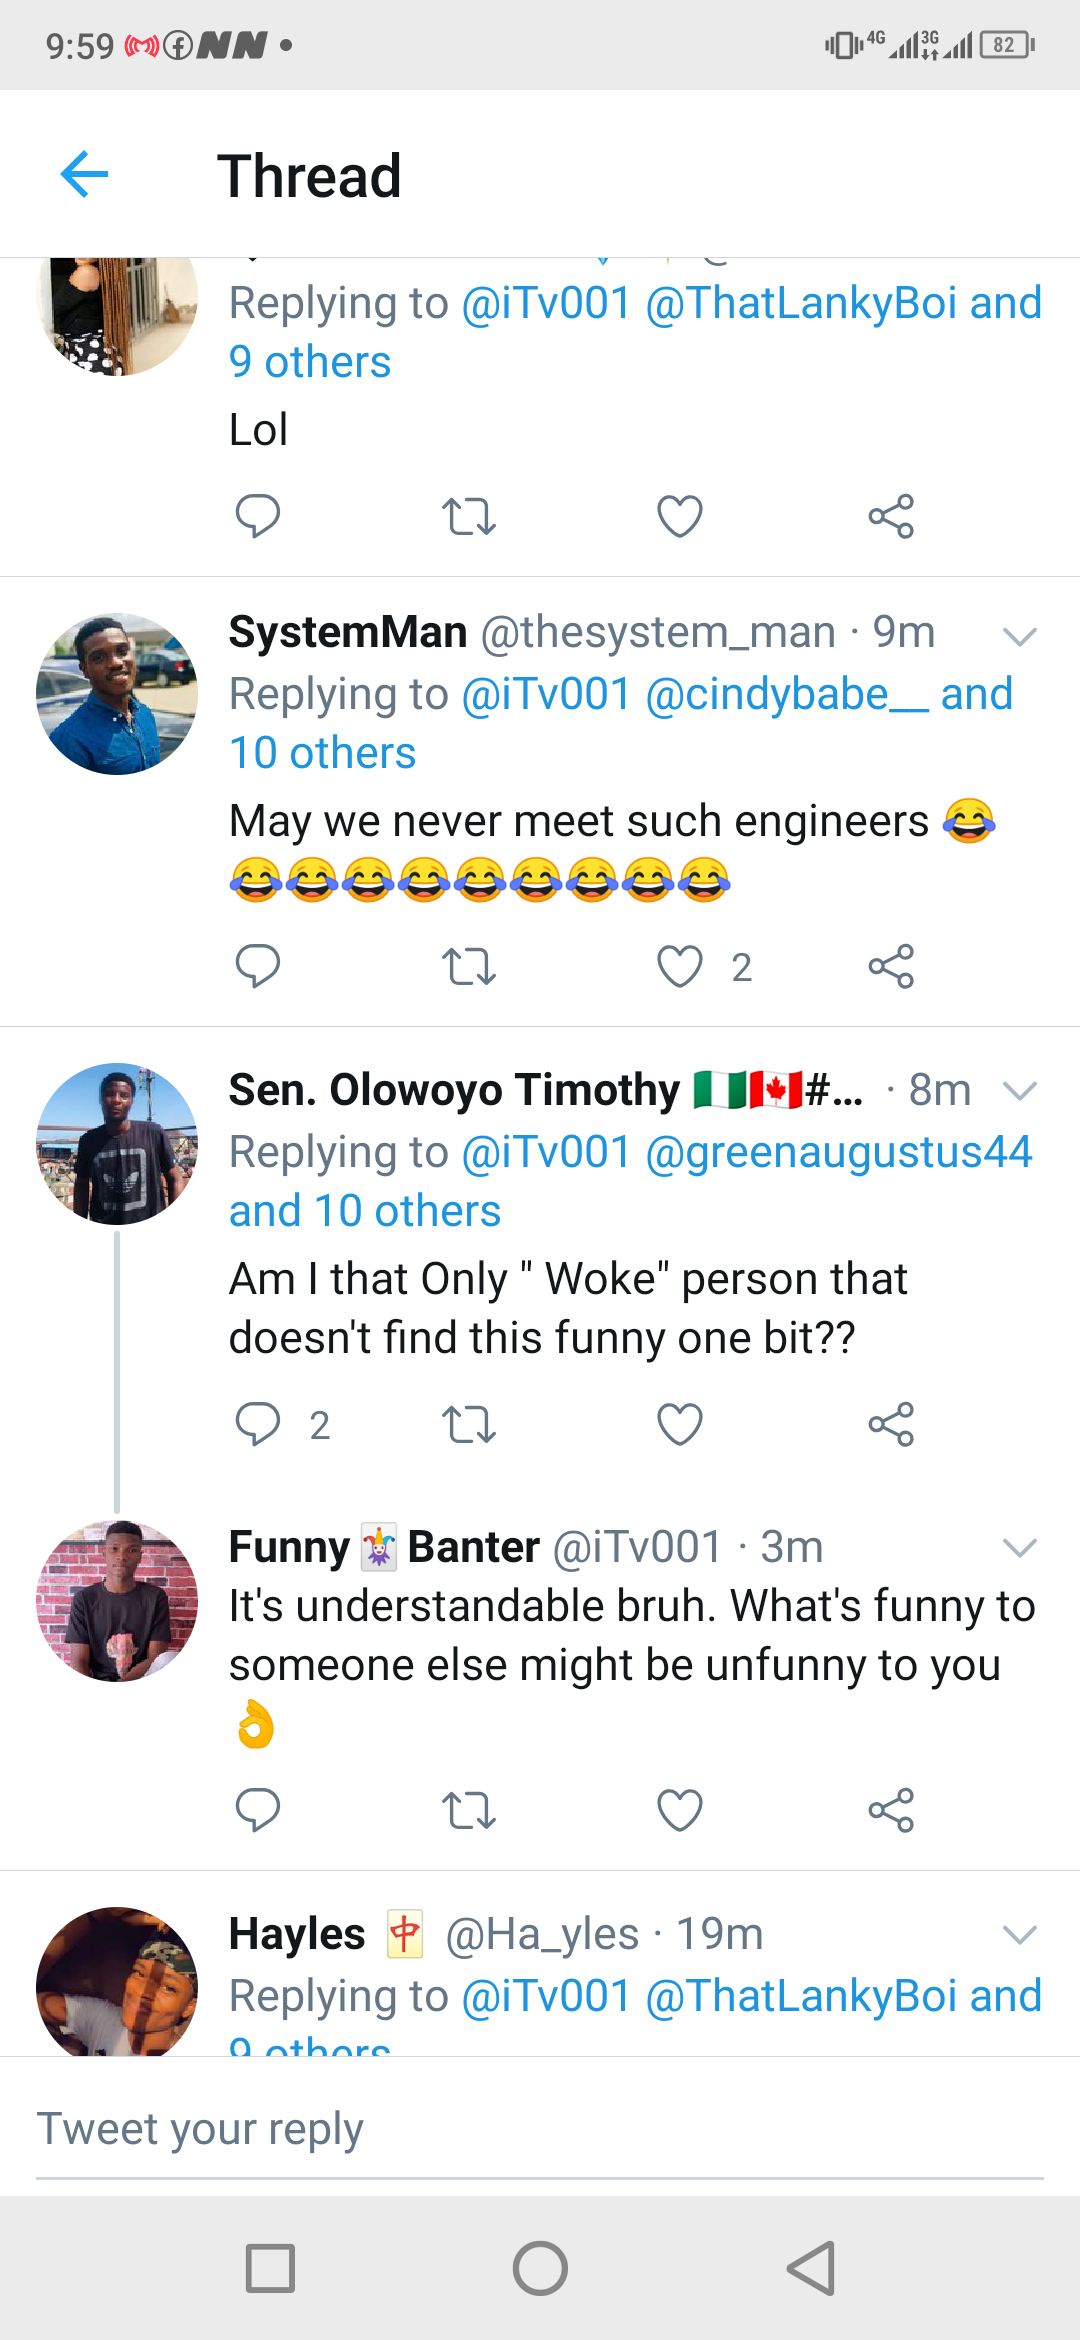The width and height of the screenshot is (1080, 2340).
Task: Like SystemMan's tweet with 2 likes
Action: point(680,966)
